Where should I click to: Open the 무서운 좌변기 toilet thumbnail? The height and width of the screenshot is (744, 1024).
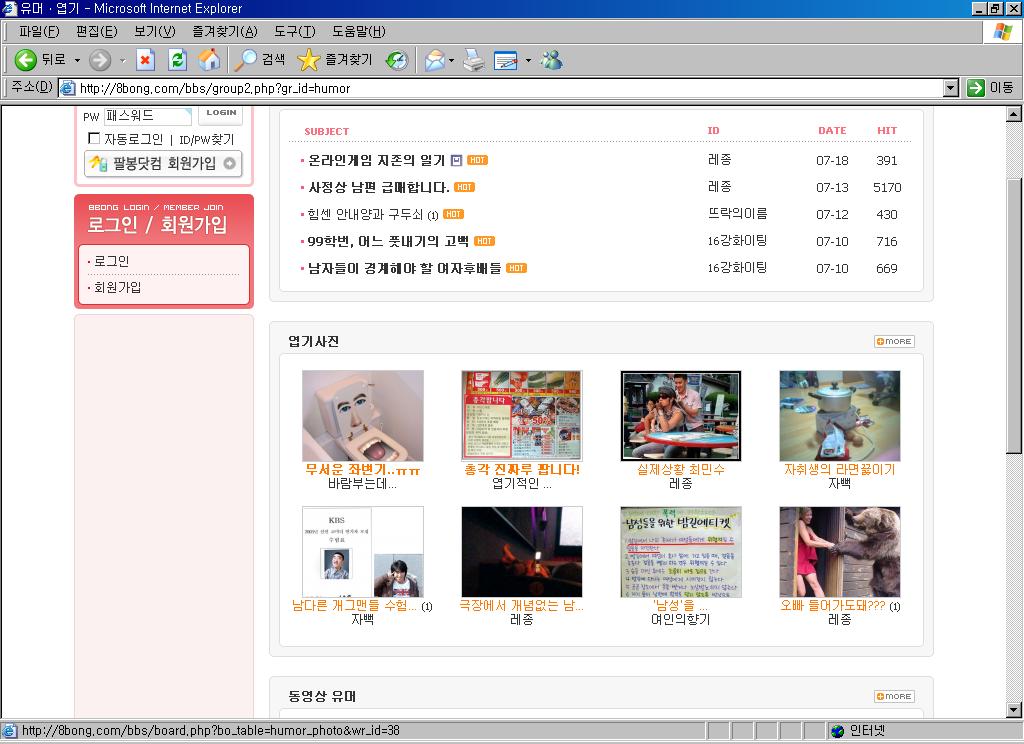click(x=362, y=415)
